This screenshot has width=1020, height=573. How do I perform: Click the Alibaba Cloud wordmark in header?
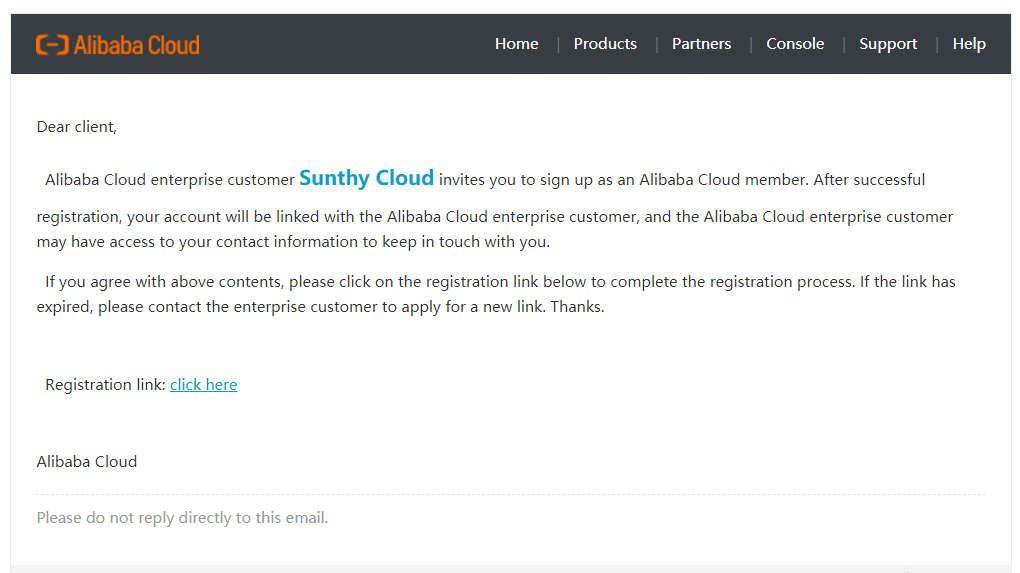pos(137,45)
